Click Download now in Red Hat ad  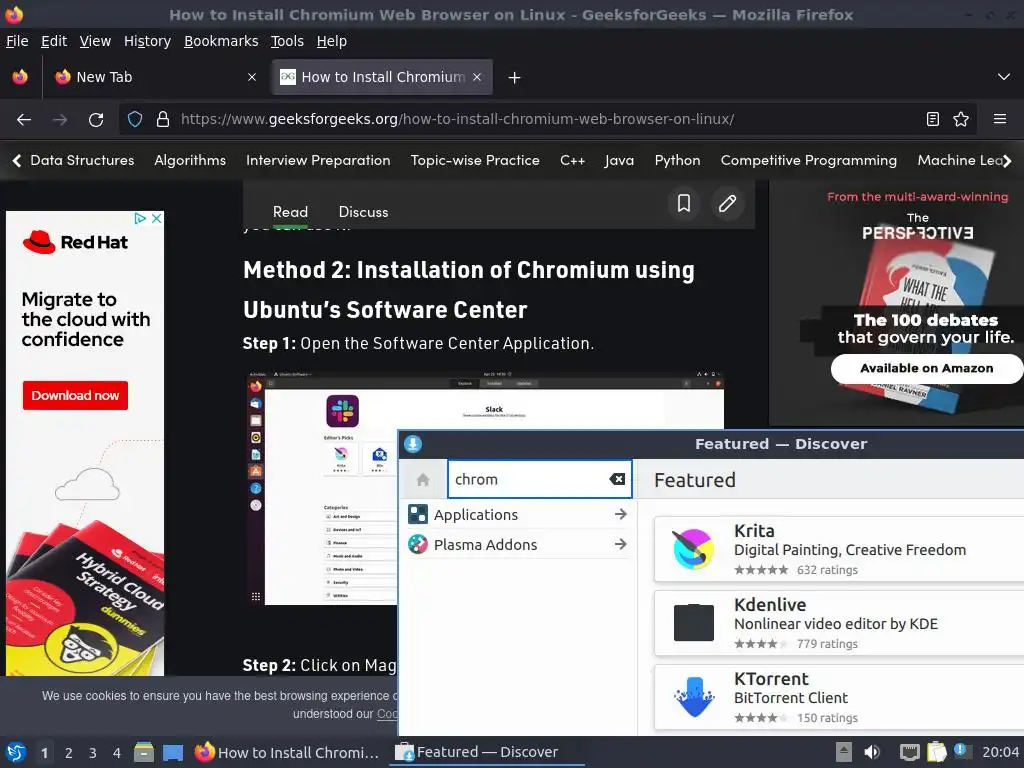tap(75, 396)
